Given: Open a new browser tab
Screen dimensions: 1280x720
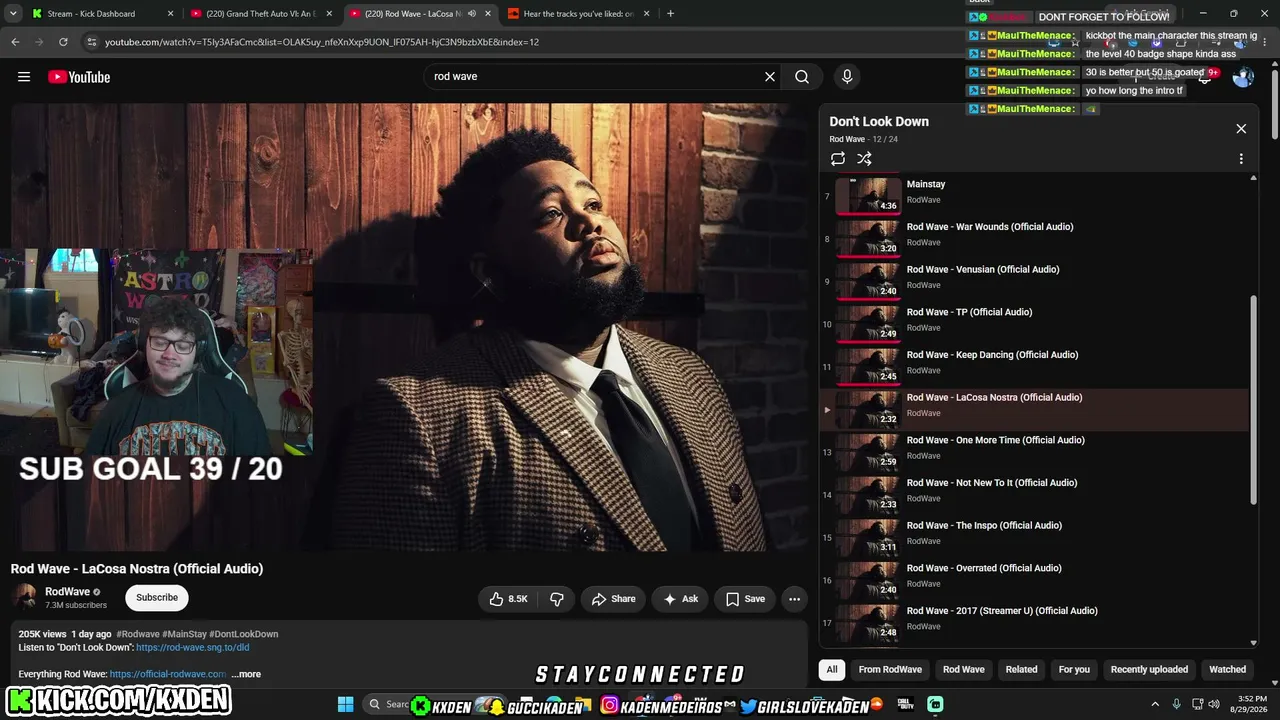Looking at the screenshot, I should (670, 14).
